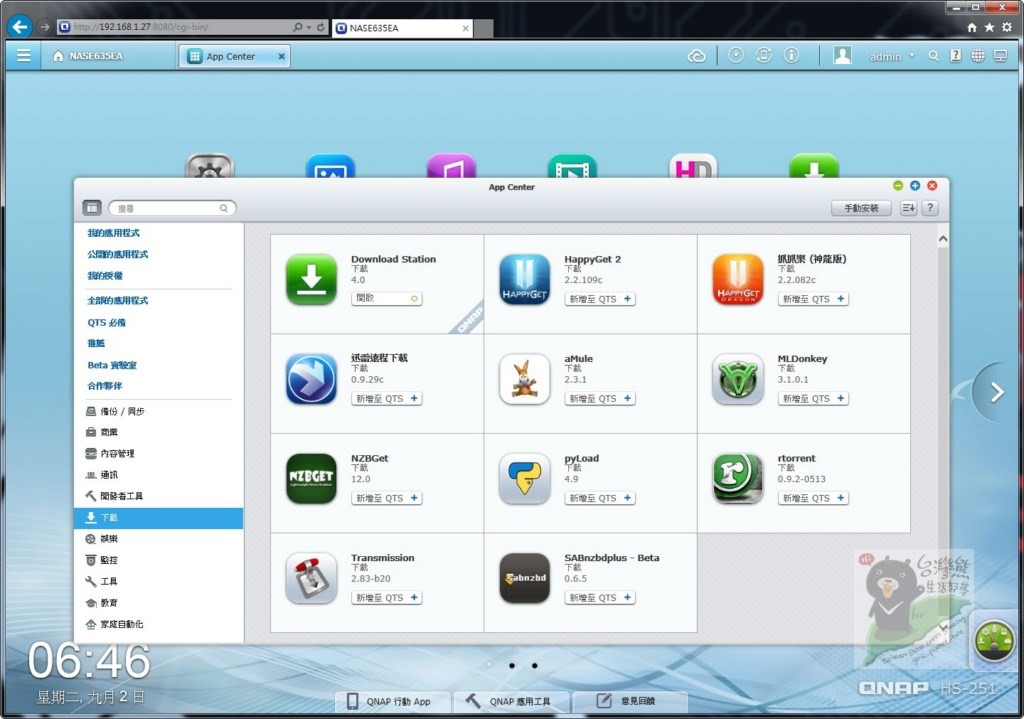Image resolution: width=1024 pixels, height=719 pixels.
Task: Open the App Center help button
Action: pyautogui.click(x=930, y=208)
